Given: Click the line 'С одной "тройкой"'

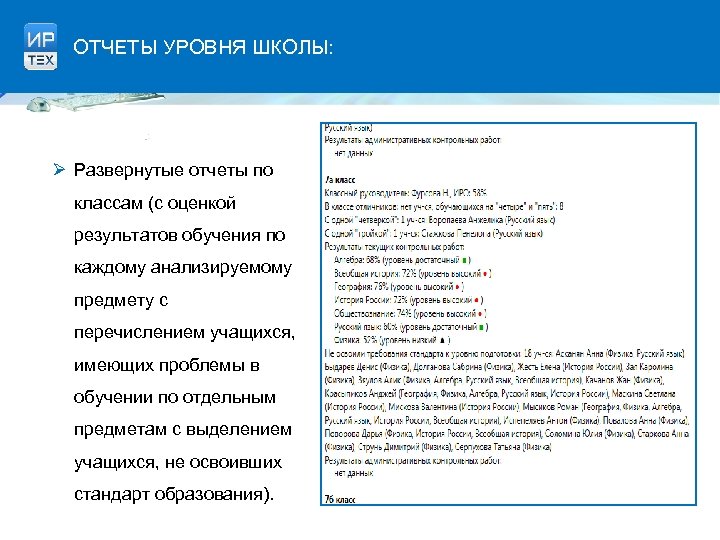Looking at the screenshot, I should point(433,233).
